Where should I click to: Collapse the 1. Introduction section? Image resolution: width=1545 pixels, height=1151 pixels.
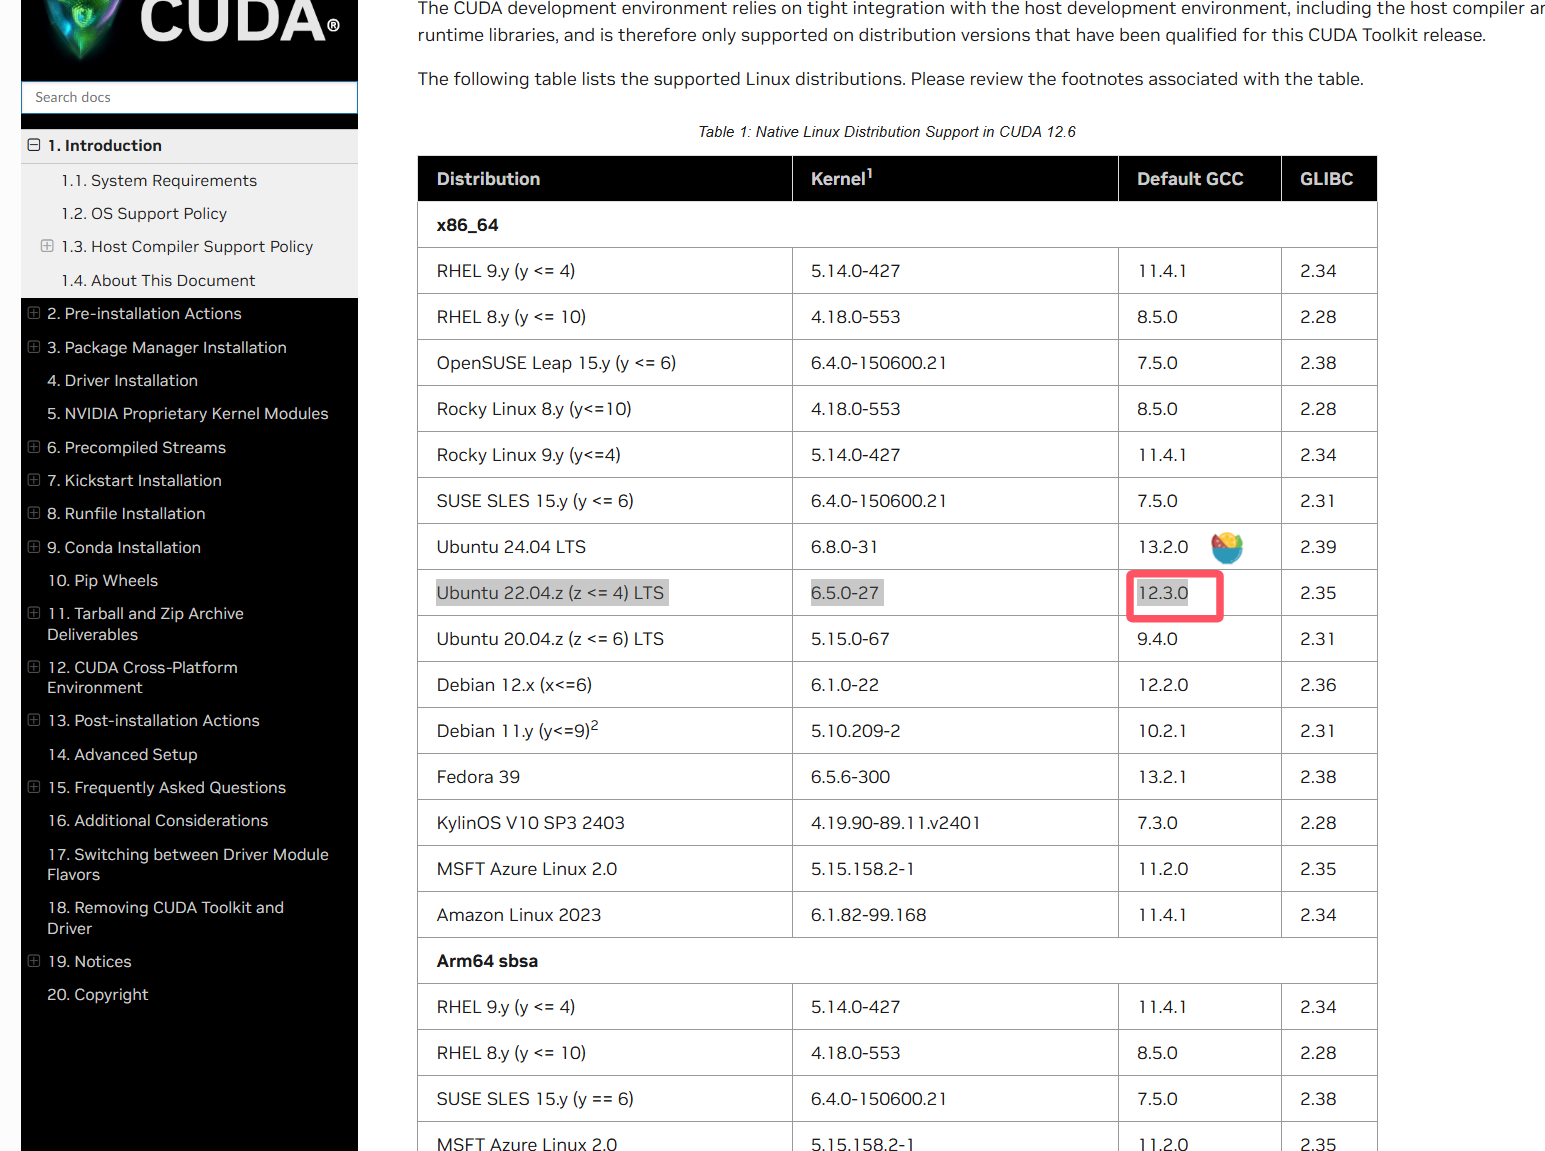[x=34, y=145]
